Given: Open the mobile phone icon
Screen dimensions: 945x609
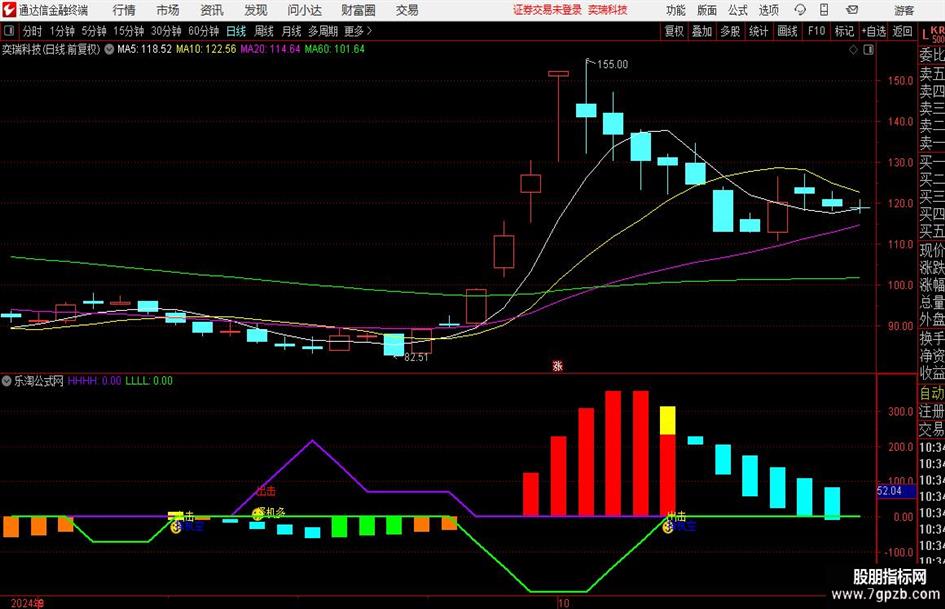Looking at the screenshot, I should [x=824, y=10].
